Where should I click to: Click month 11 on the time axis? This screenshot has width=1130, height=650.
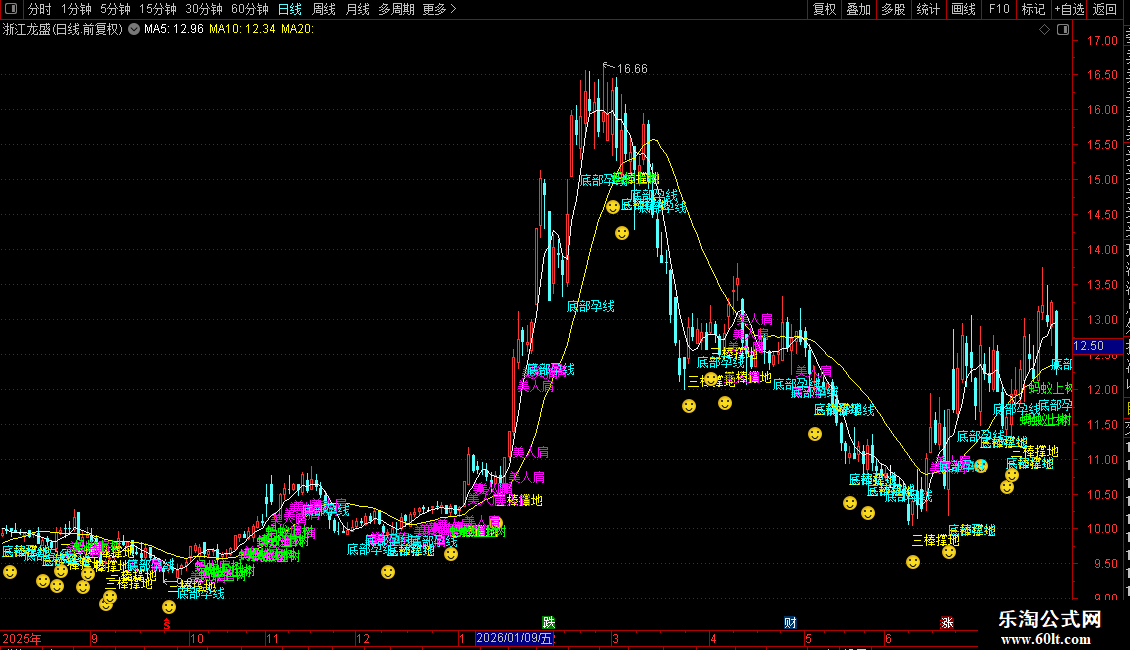pos(272,638)
